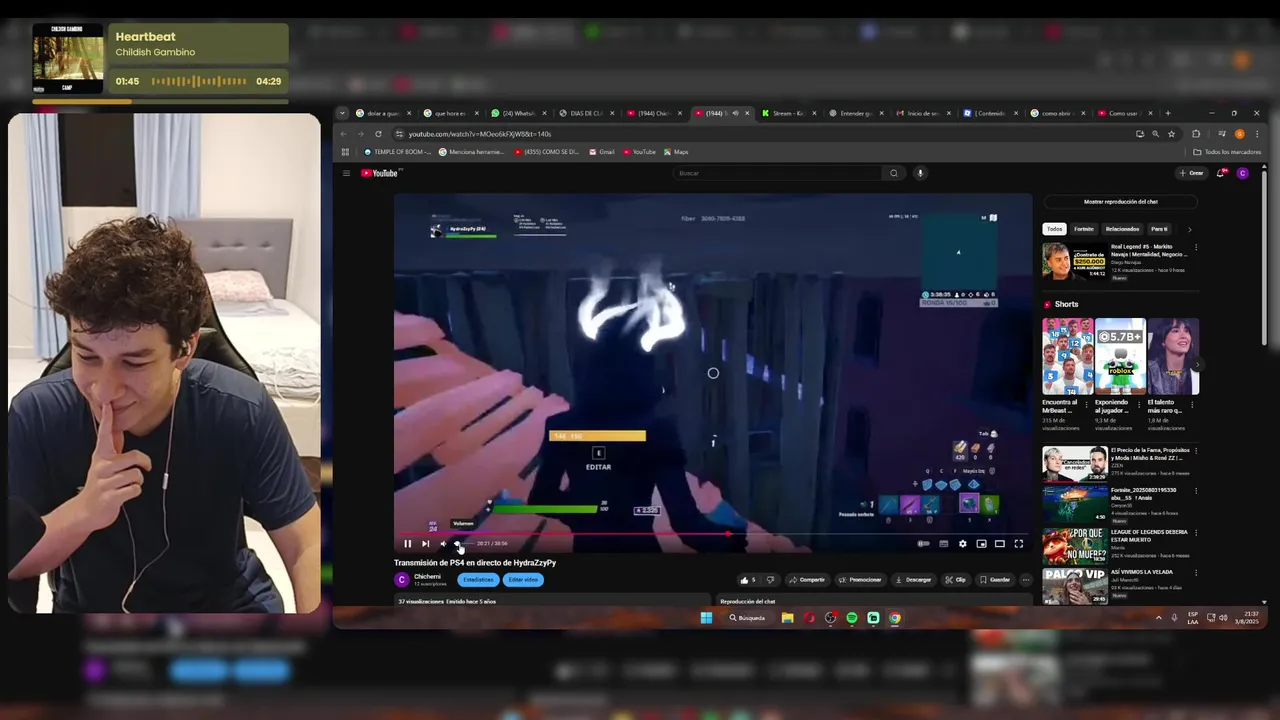This screenshot has width=1280, height=720.
Task: Open the player settings gear
Action: click(x=963, y=544)
